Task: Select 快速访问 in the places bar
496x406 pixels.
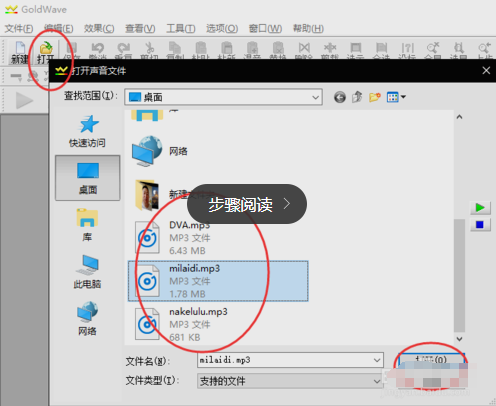Action: pyautogui.click(x=87, y=131)
